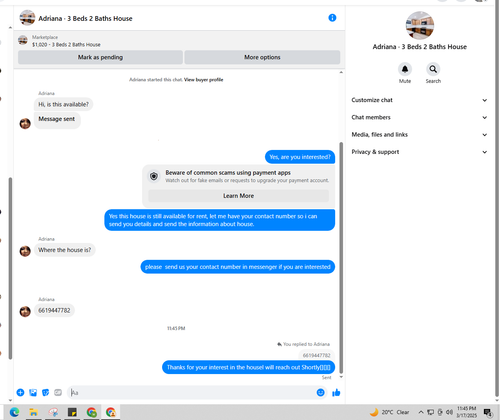Open Microsoft Edge from taskbar

(x=14, y=412)
